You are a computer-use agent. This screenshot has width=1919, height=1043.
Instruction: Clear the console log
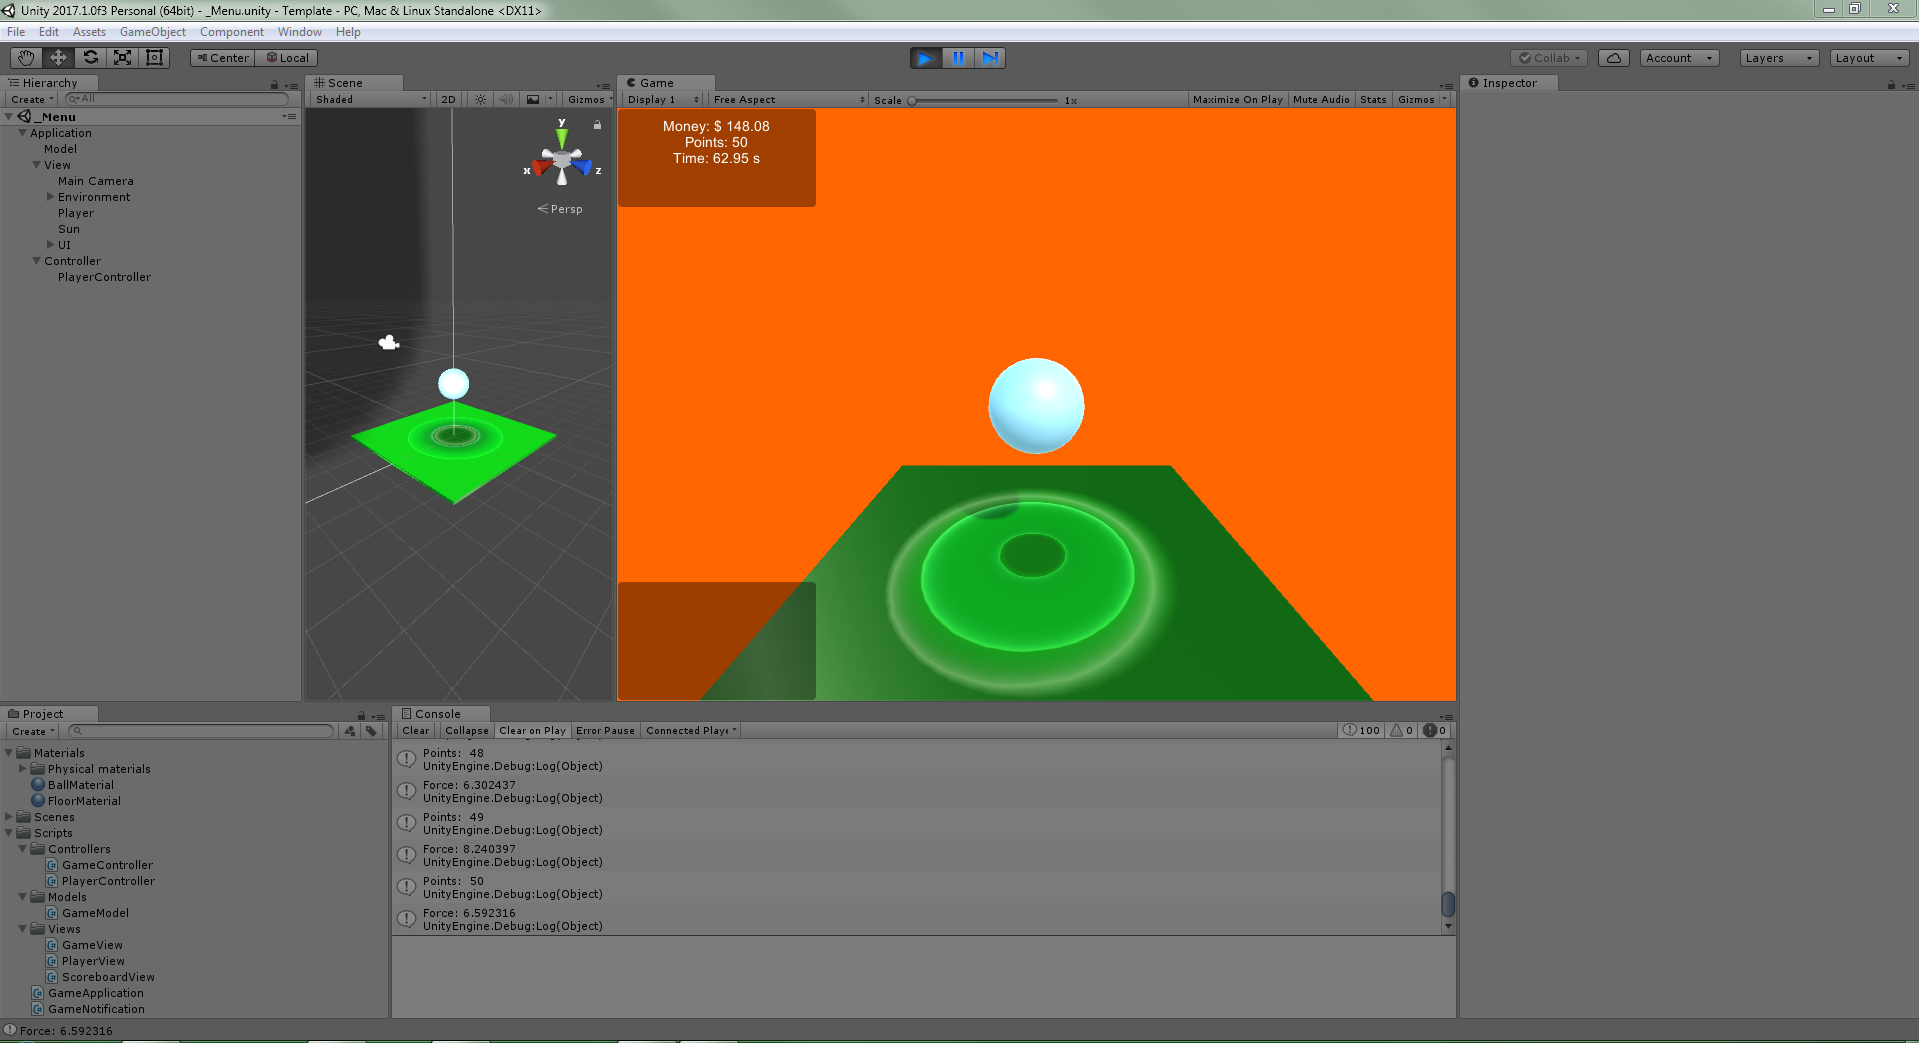(x=415, y=731)
